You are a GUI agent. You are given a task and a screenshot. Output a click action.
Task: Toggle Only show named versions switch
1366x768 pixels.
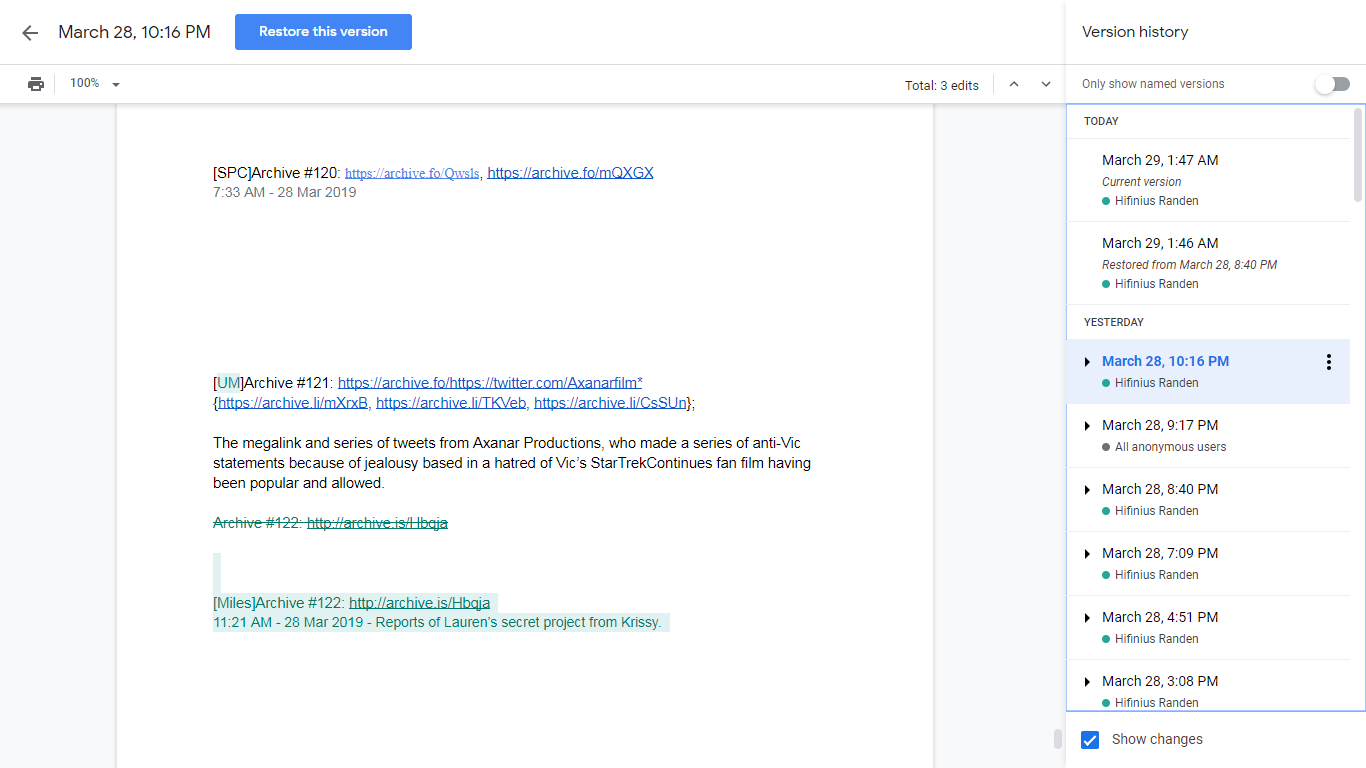pos(1332,84)
